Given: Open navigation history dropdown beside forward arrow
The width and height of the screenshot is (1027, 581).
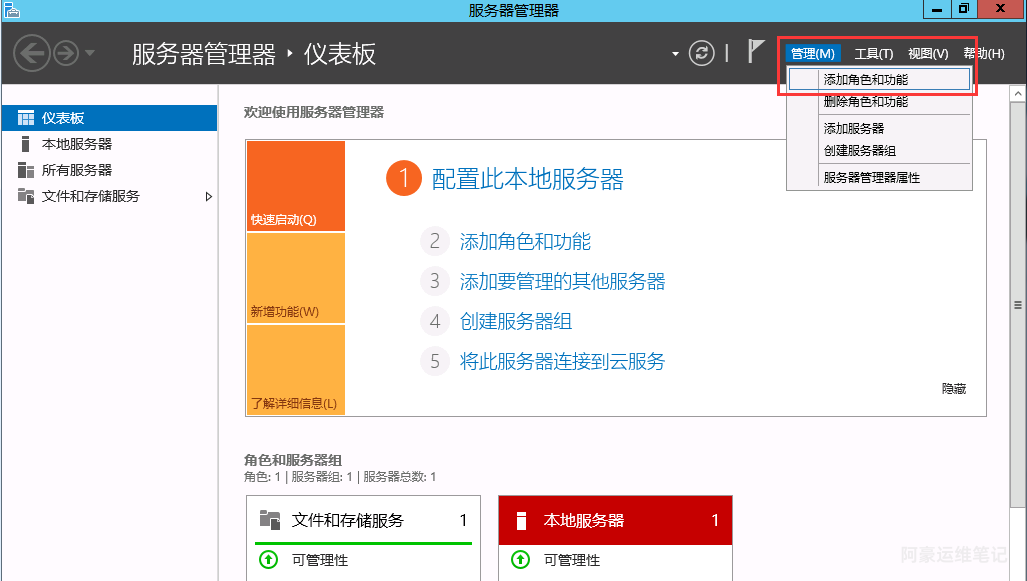Looking at the screenshot, I should (x=90, y=53).
